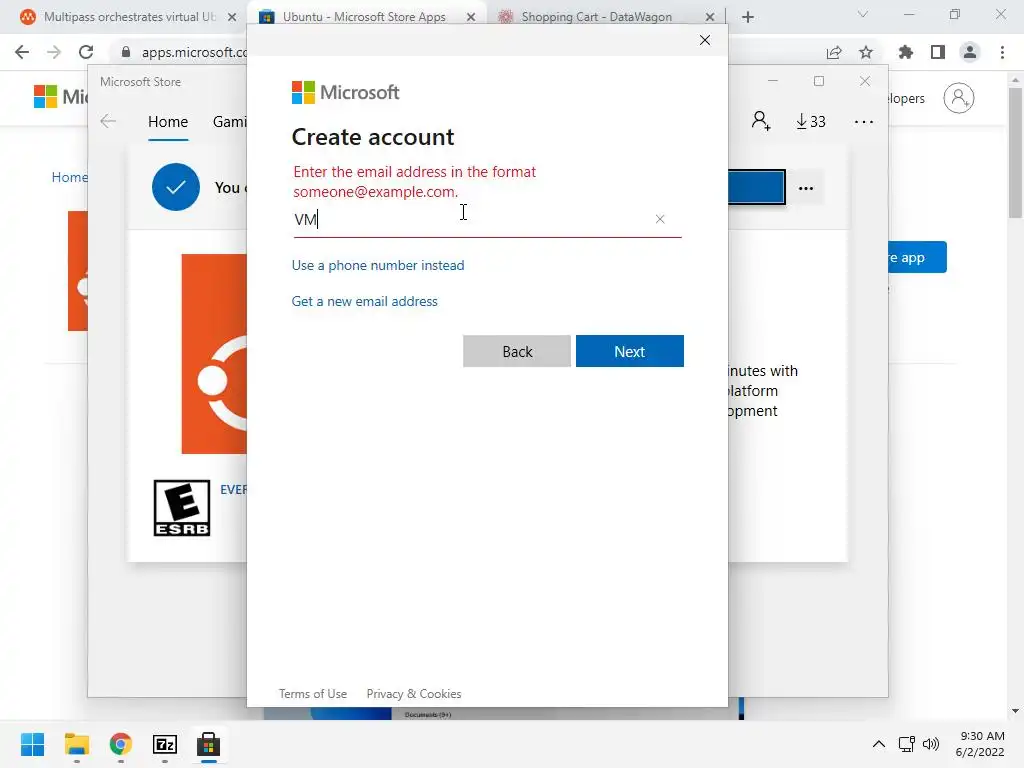Open 7-Zip from taskbar
Viewport: 1024px width, 768px height.
click(x=165, y=744)
